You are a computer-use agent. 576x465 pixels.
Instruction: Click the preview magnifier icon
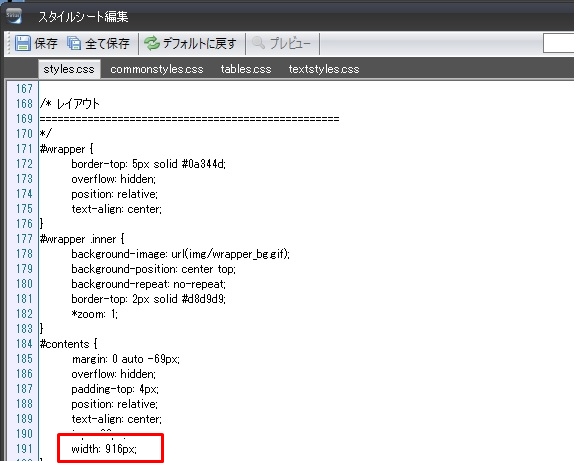(259, 43)
